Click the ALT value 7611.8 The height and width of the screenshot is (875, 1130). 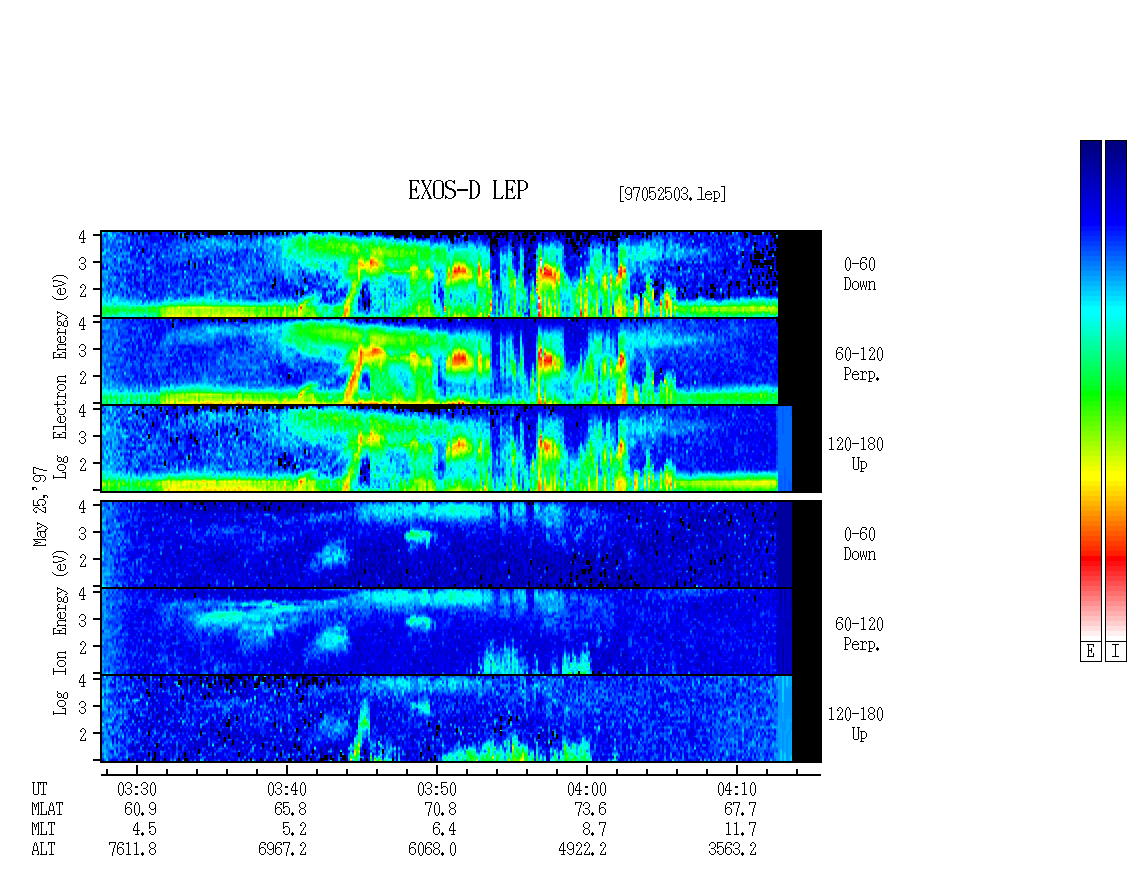(133, 850)
